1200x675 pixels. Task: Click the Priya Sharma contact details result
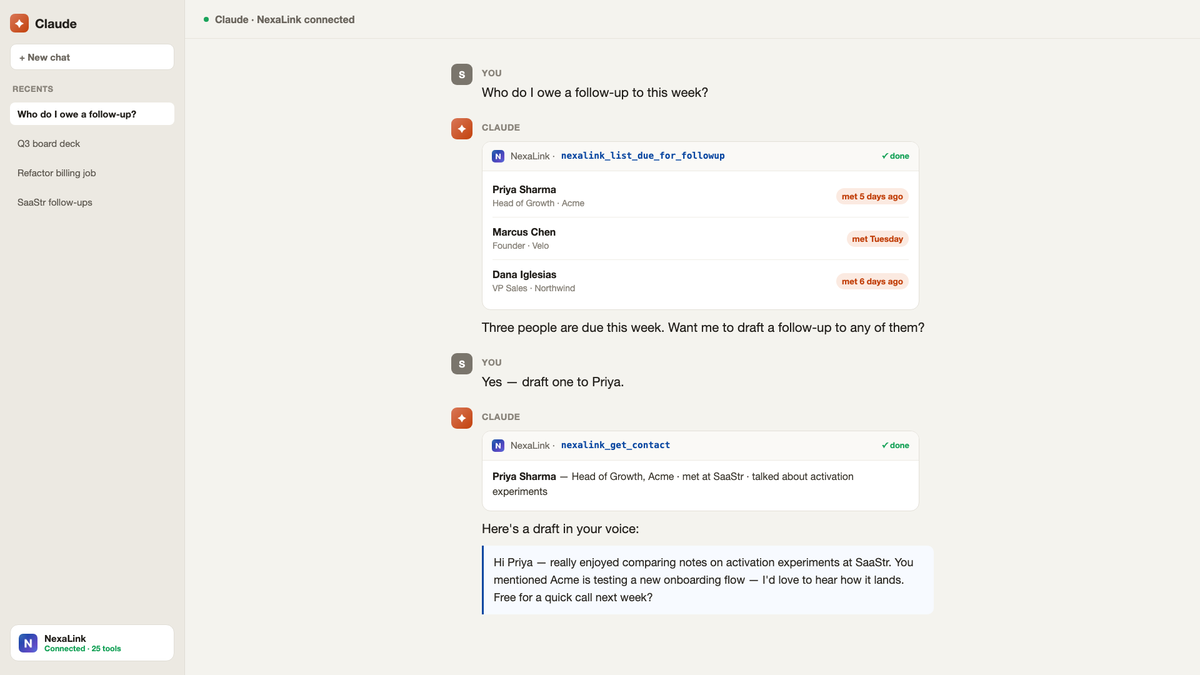click(x=700, y=484)
